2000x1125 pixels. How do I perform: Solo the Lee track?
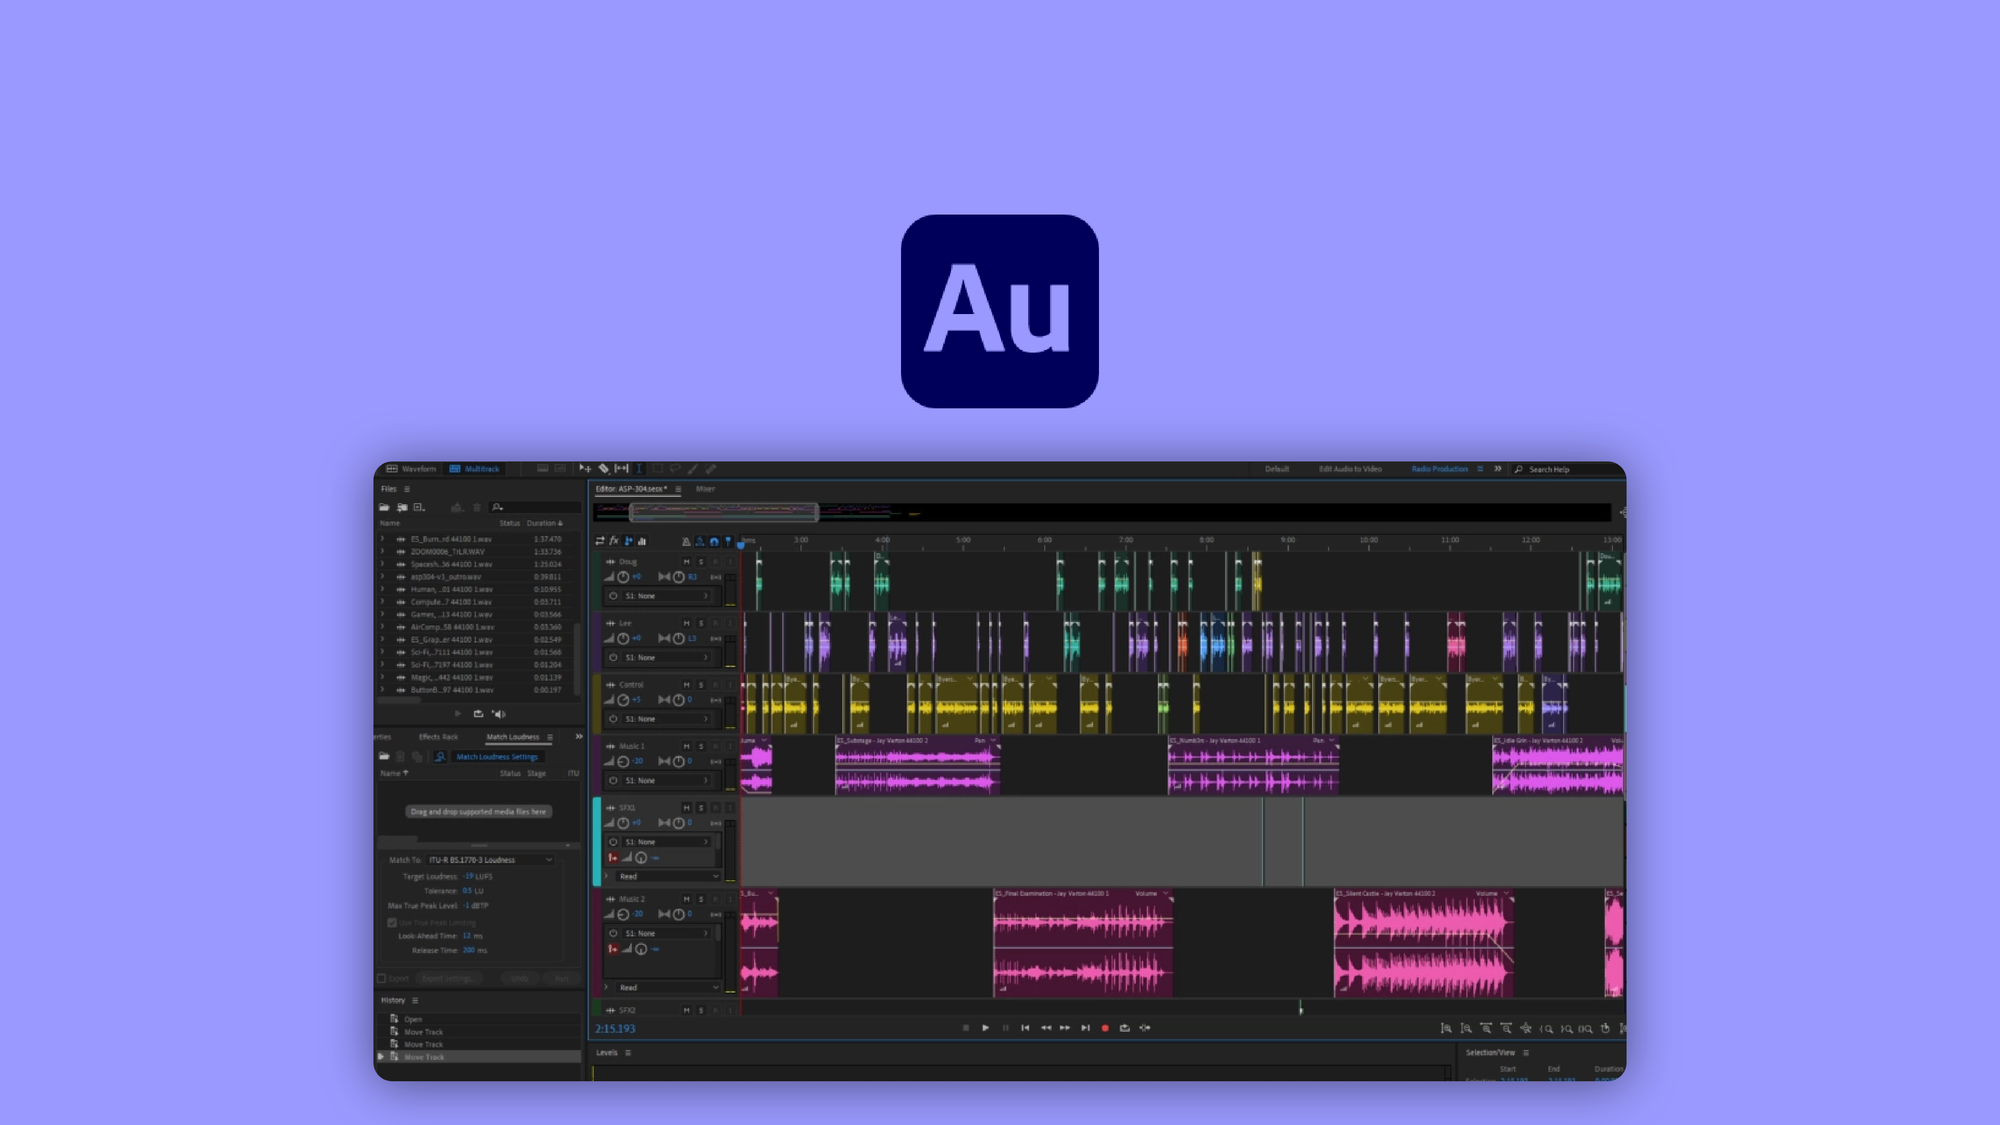click(701, 623)
